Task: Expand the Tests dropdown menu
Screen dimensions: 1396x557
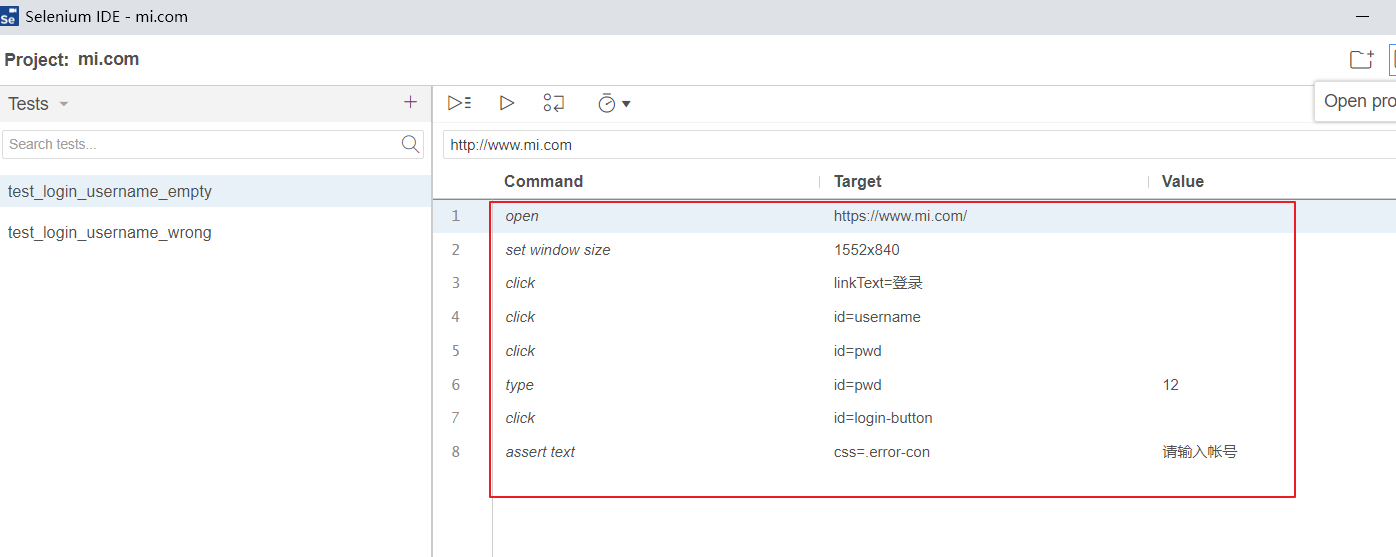Action: (64, 104)
